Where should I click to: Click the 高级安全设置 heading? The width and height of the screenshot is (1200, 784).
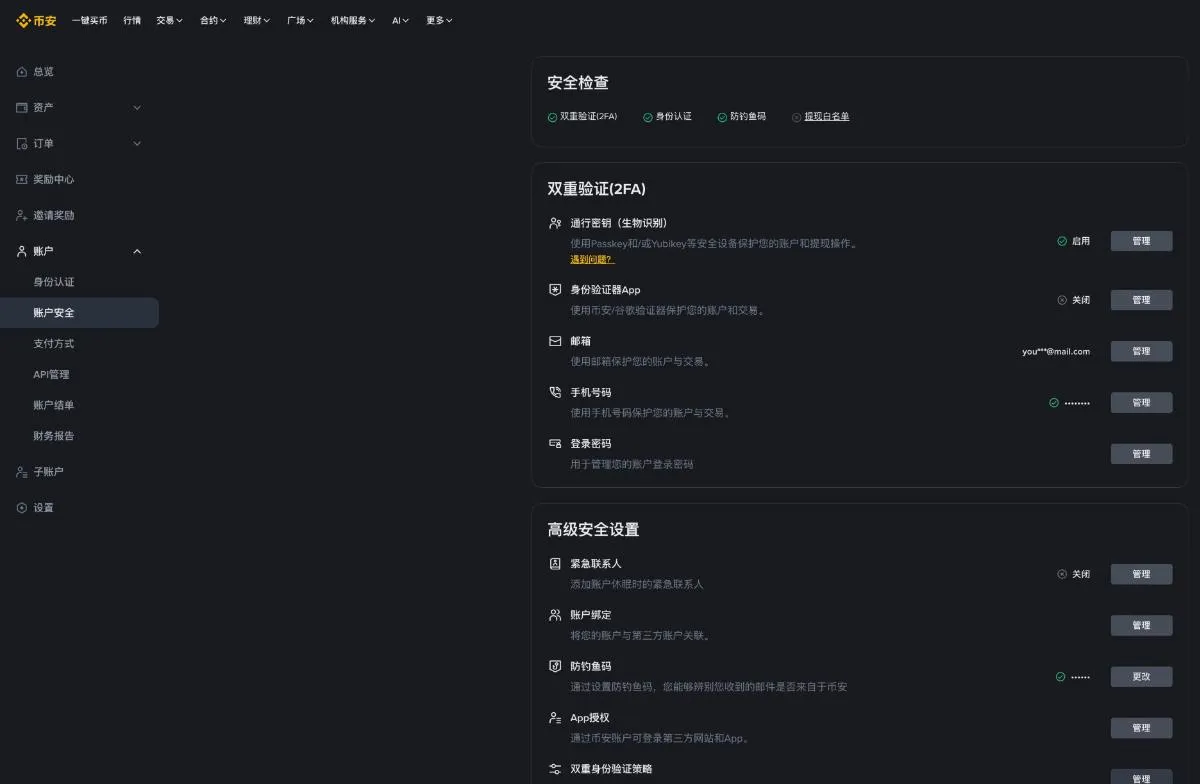pyautogui.click(x=593, y=529)
